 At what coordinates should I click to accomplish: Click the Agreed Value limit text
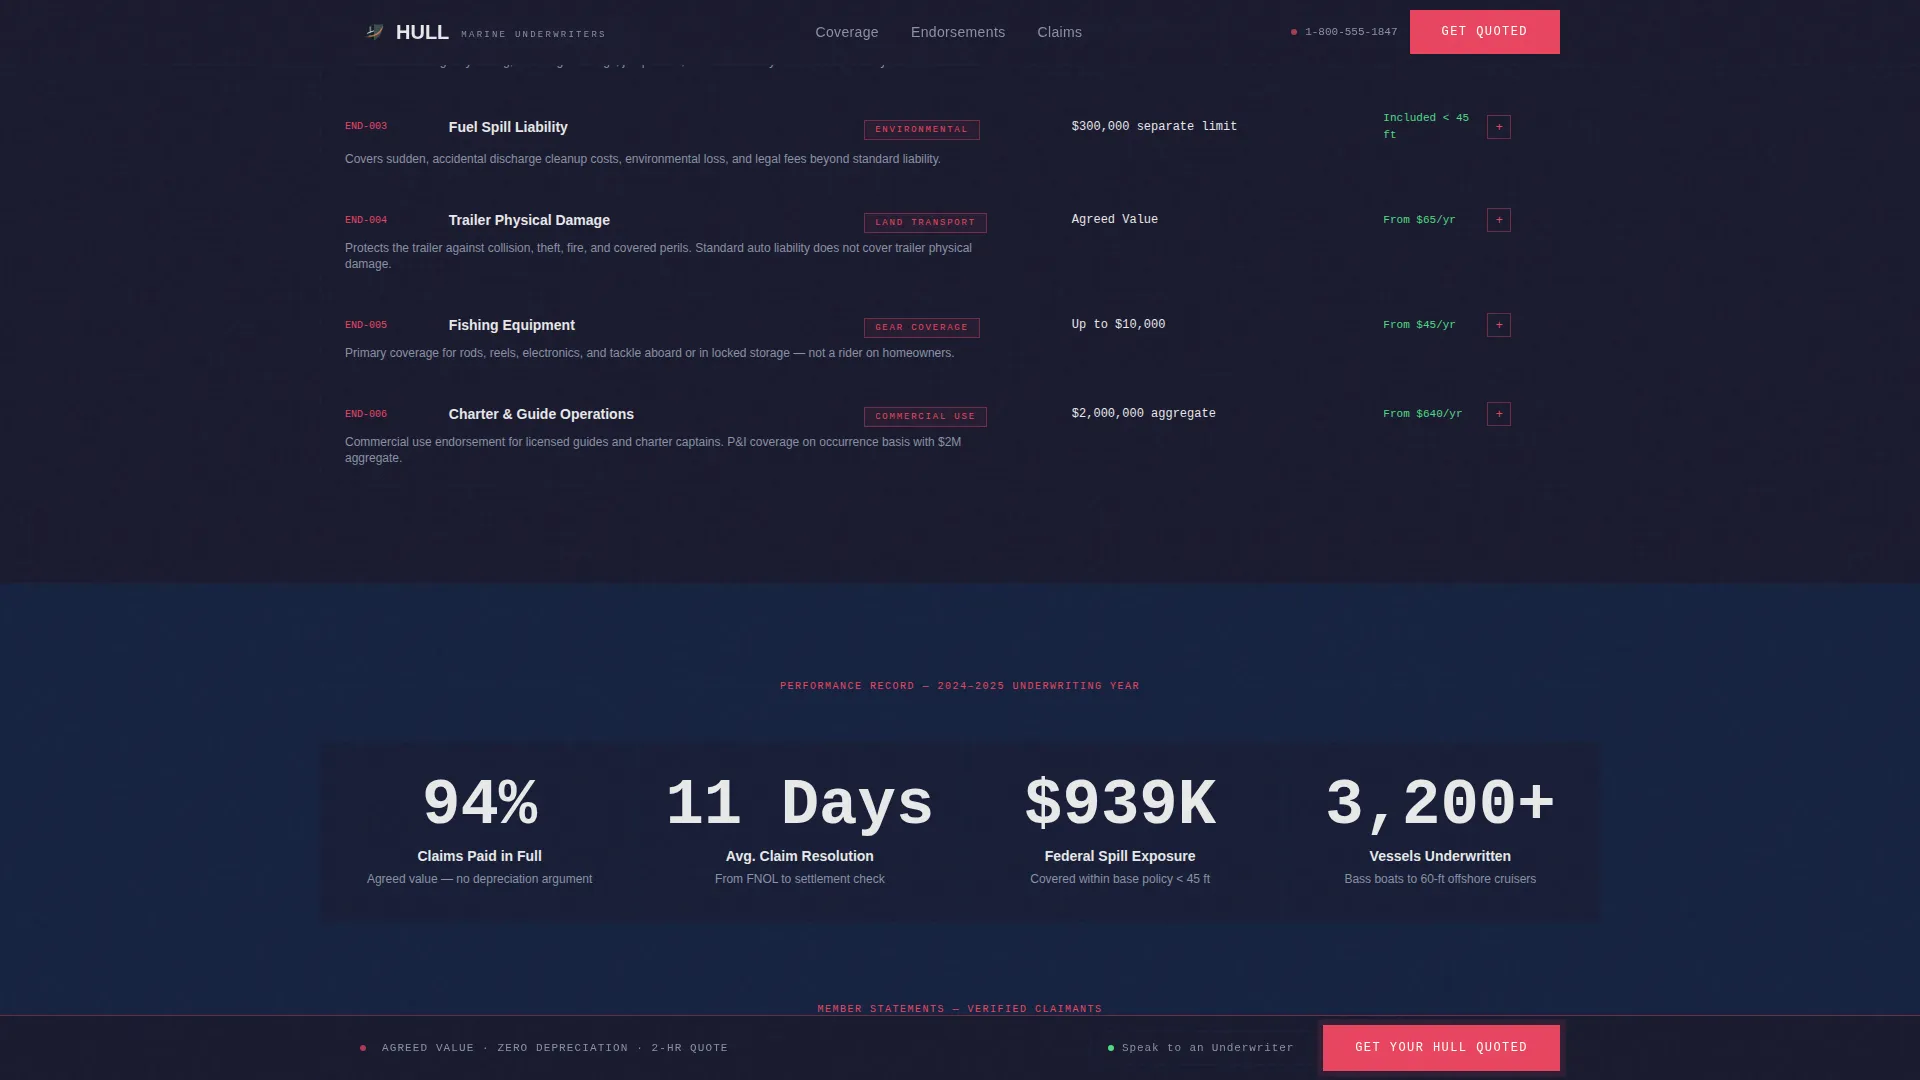[1115, 219]
